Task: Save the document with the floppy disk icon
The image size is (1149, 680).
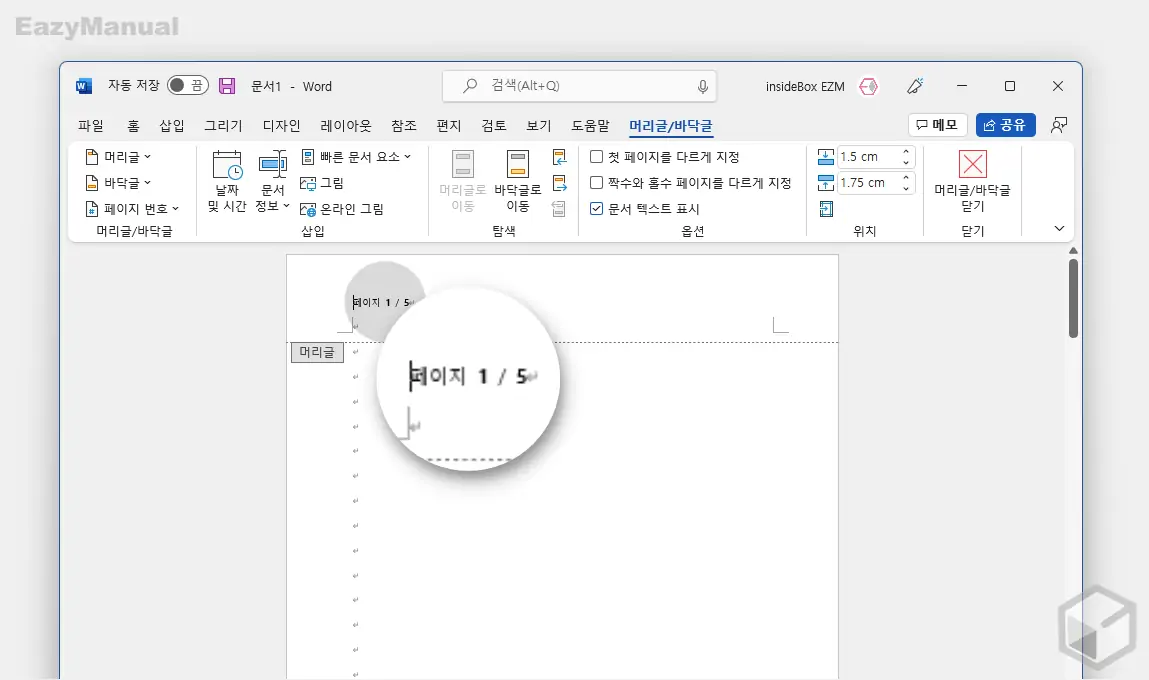Action: pyautogui.click(x=227, y=86)
